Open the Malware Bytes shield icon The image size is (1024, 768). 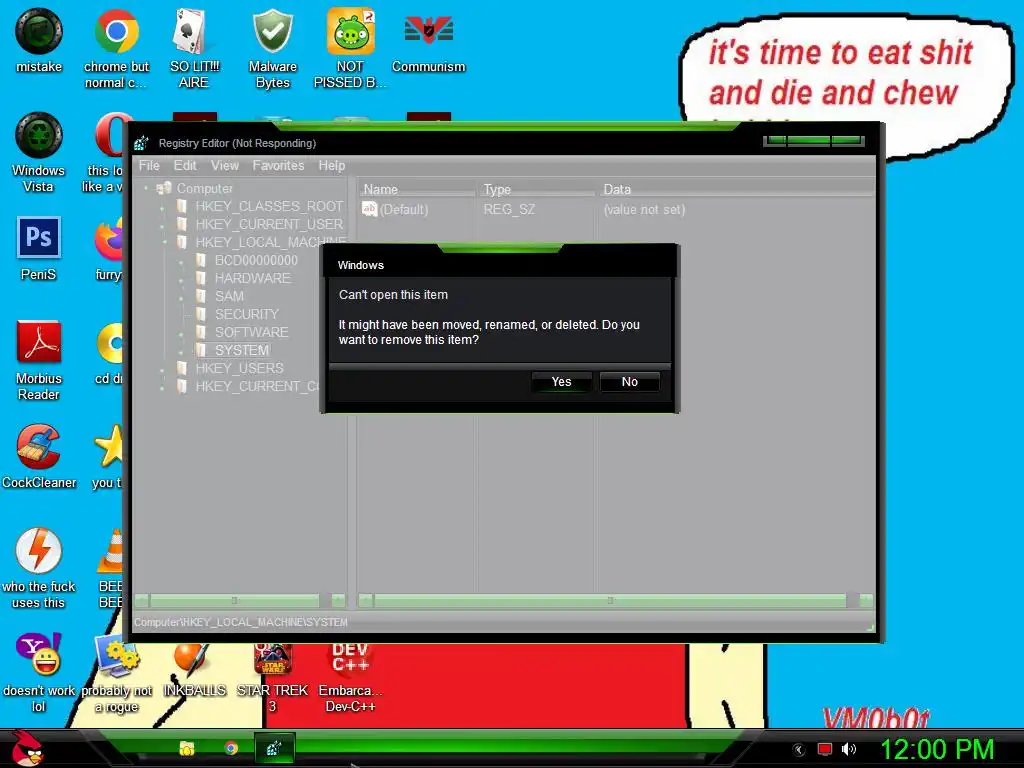(272, 48)
